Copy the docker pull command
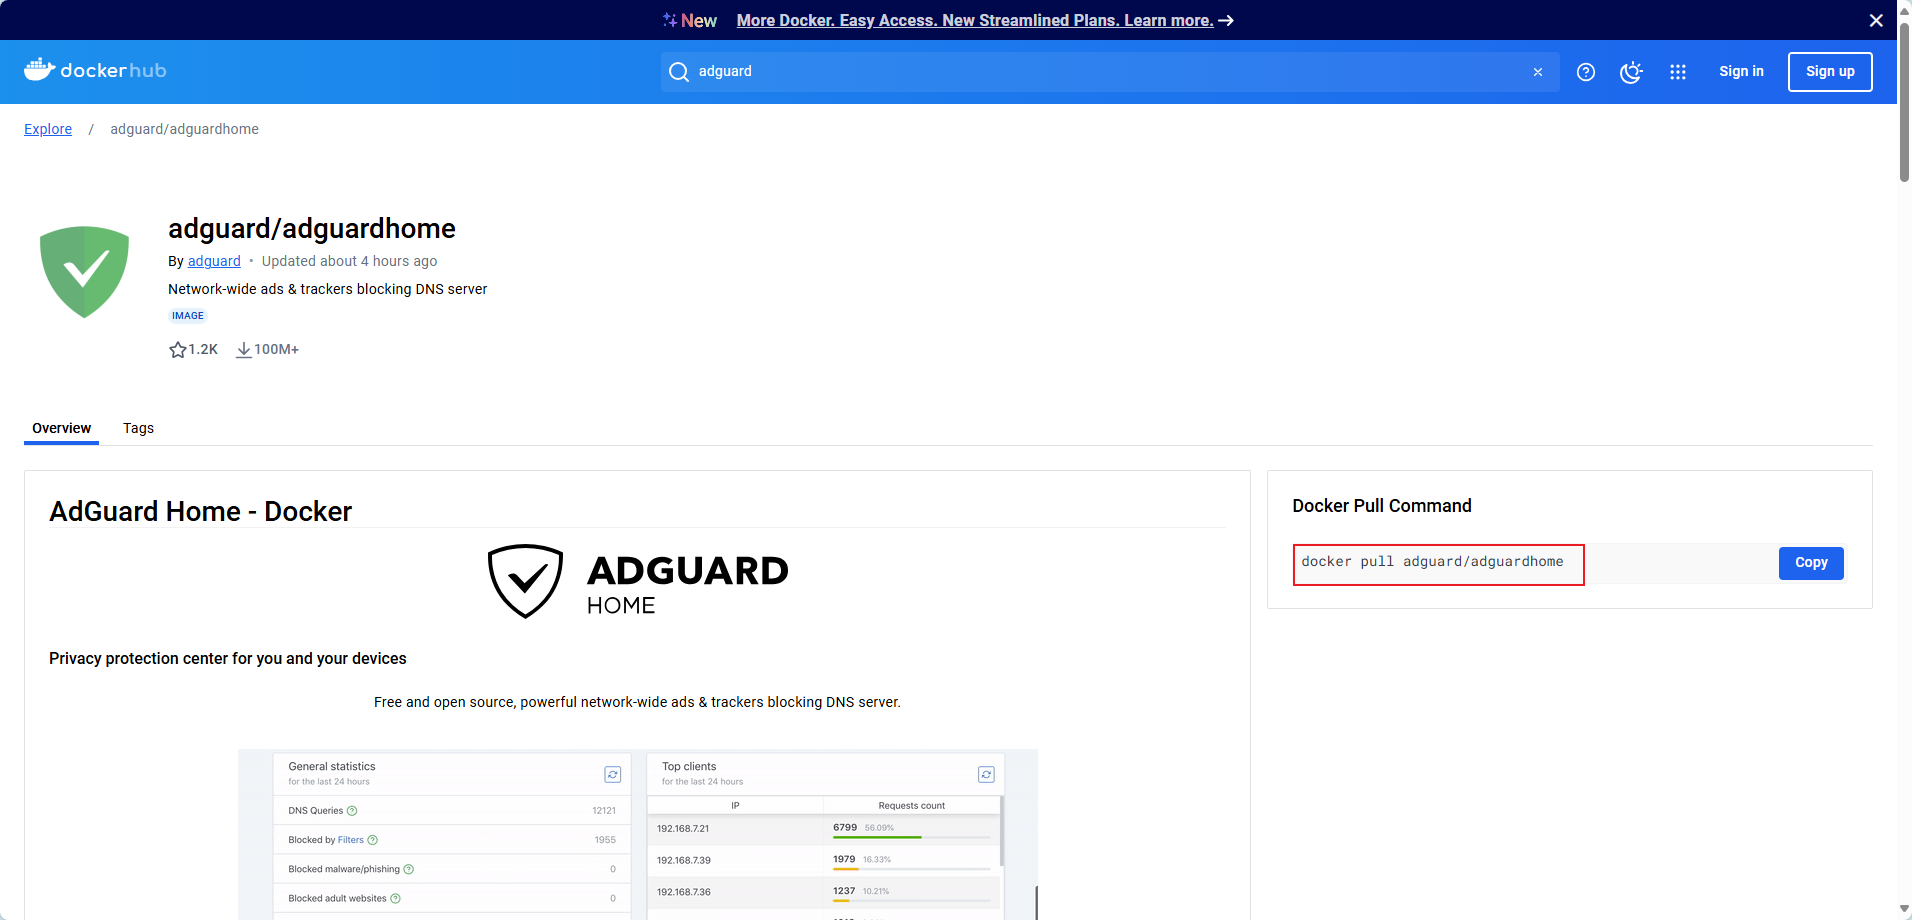Viewport: 1912px width, 920px height. pyautogui.click(x=1810, y=563)
